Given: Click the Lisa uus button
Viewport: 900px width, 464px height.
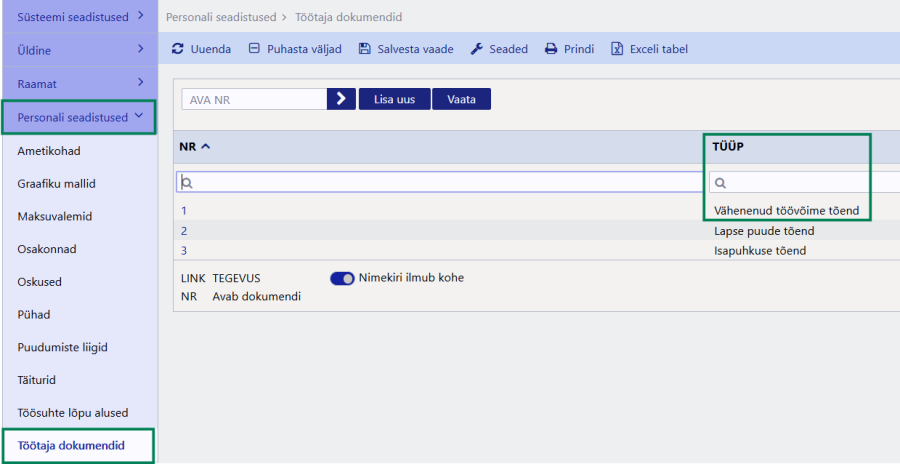Looking at the screenshot, I should (394, 99).
